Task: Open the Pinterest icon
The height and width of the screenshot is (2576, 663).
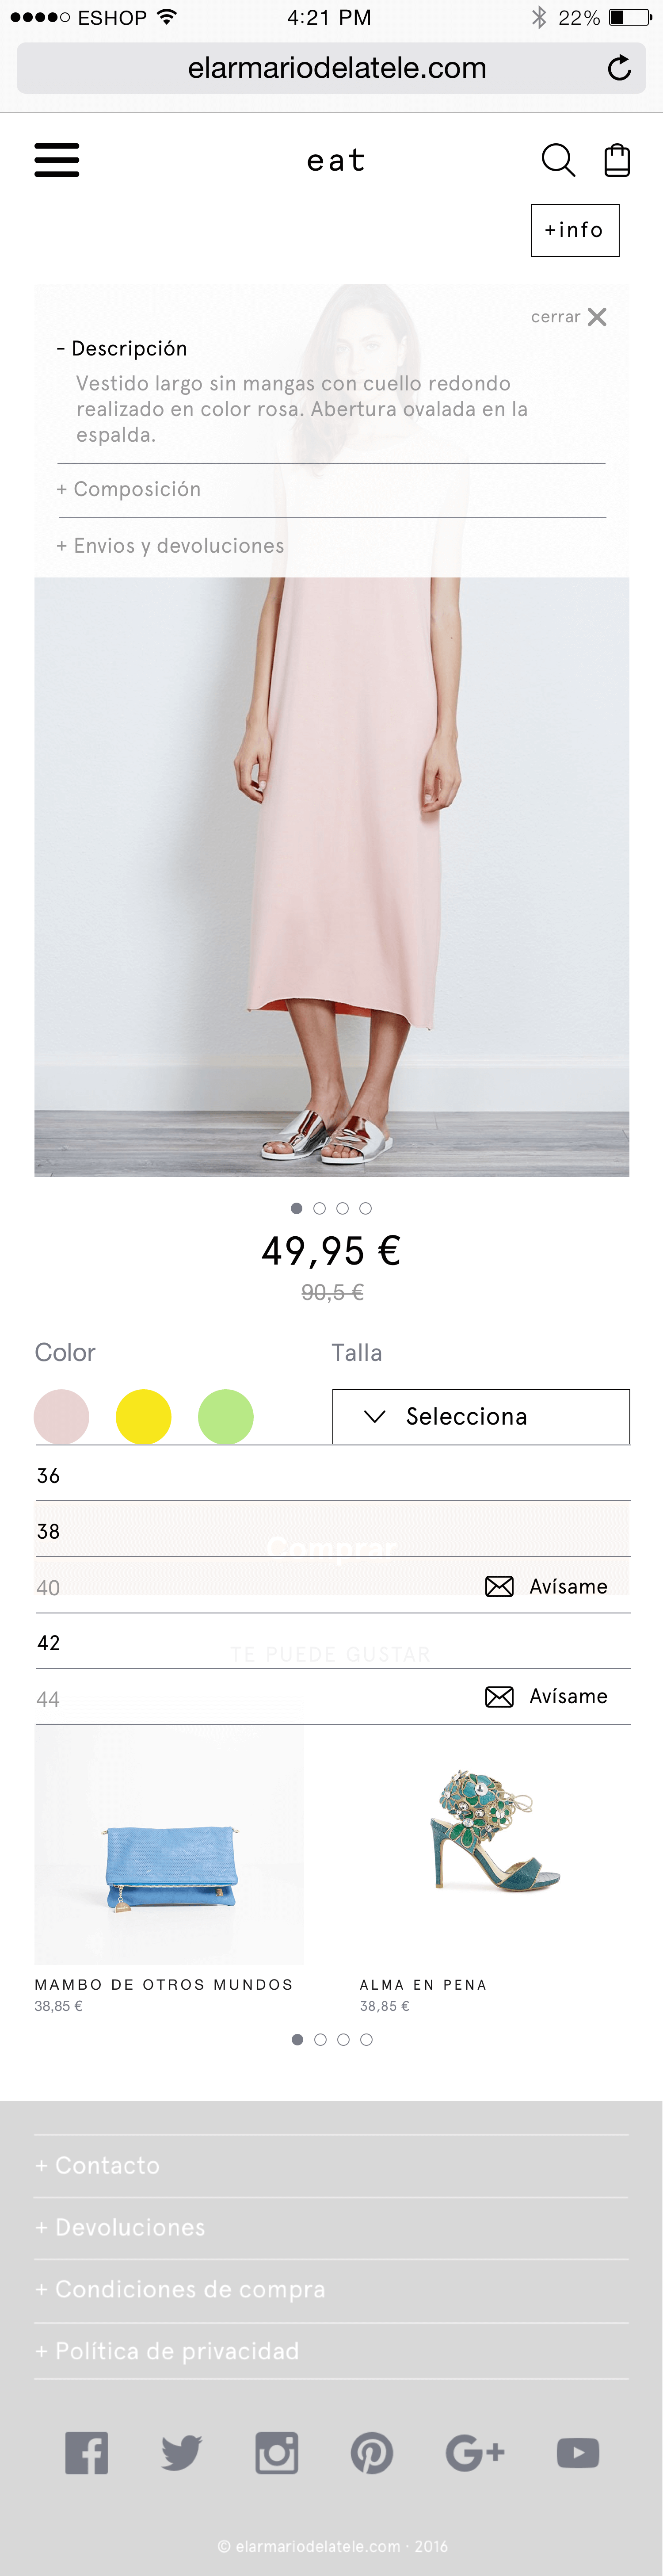Action: [372, 2453]
